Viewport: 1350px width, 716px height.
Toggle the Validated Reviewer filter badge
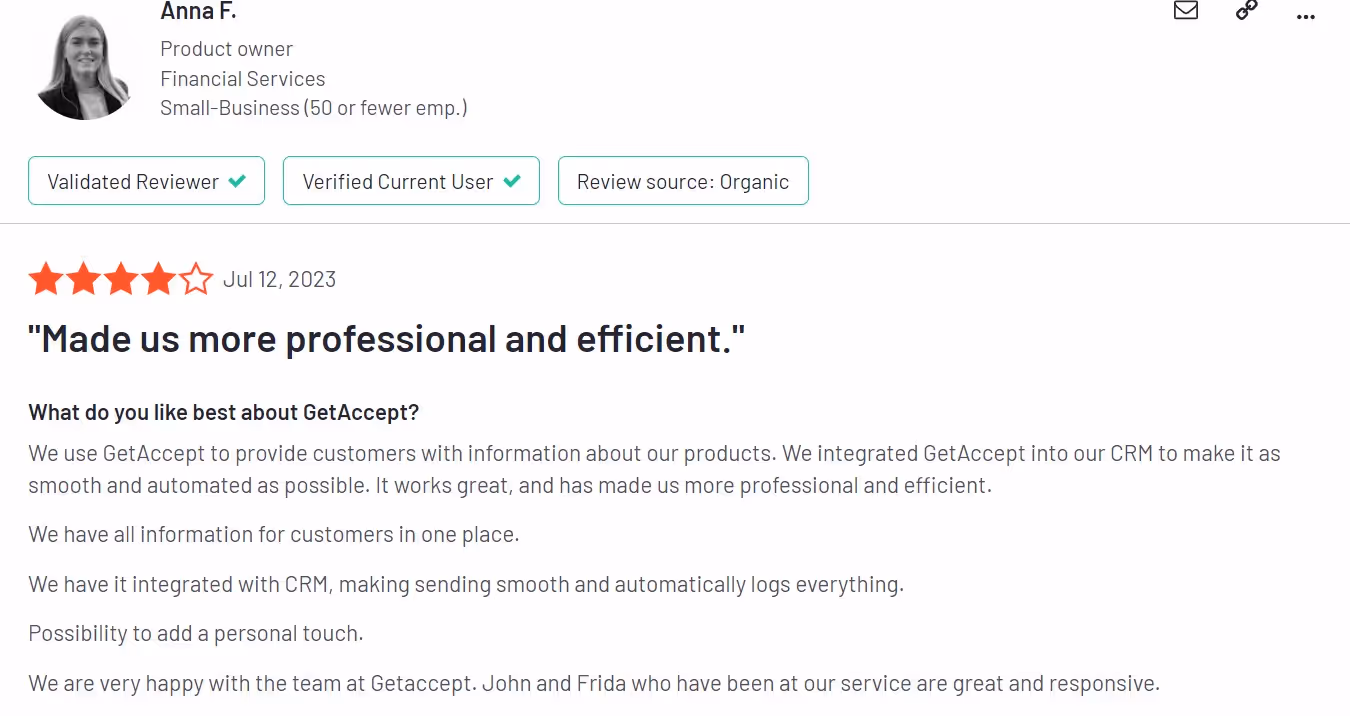146,181
